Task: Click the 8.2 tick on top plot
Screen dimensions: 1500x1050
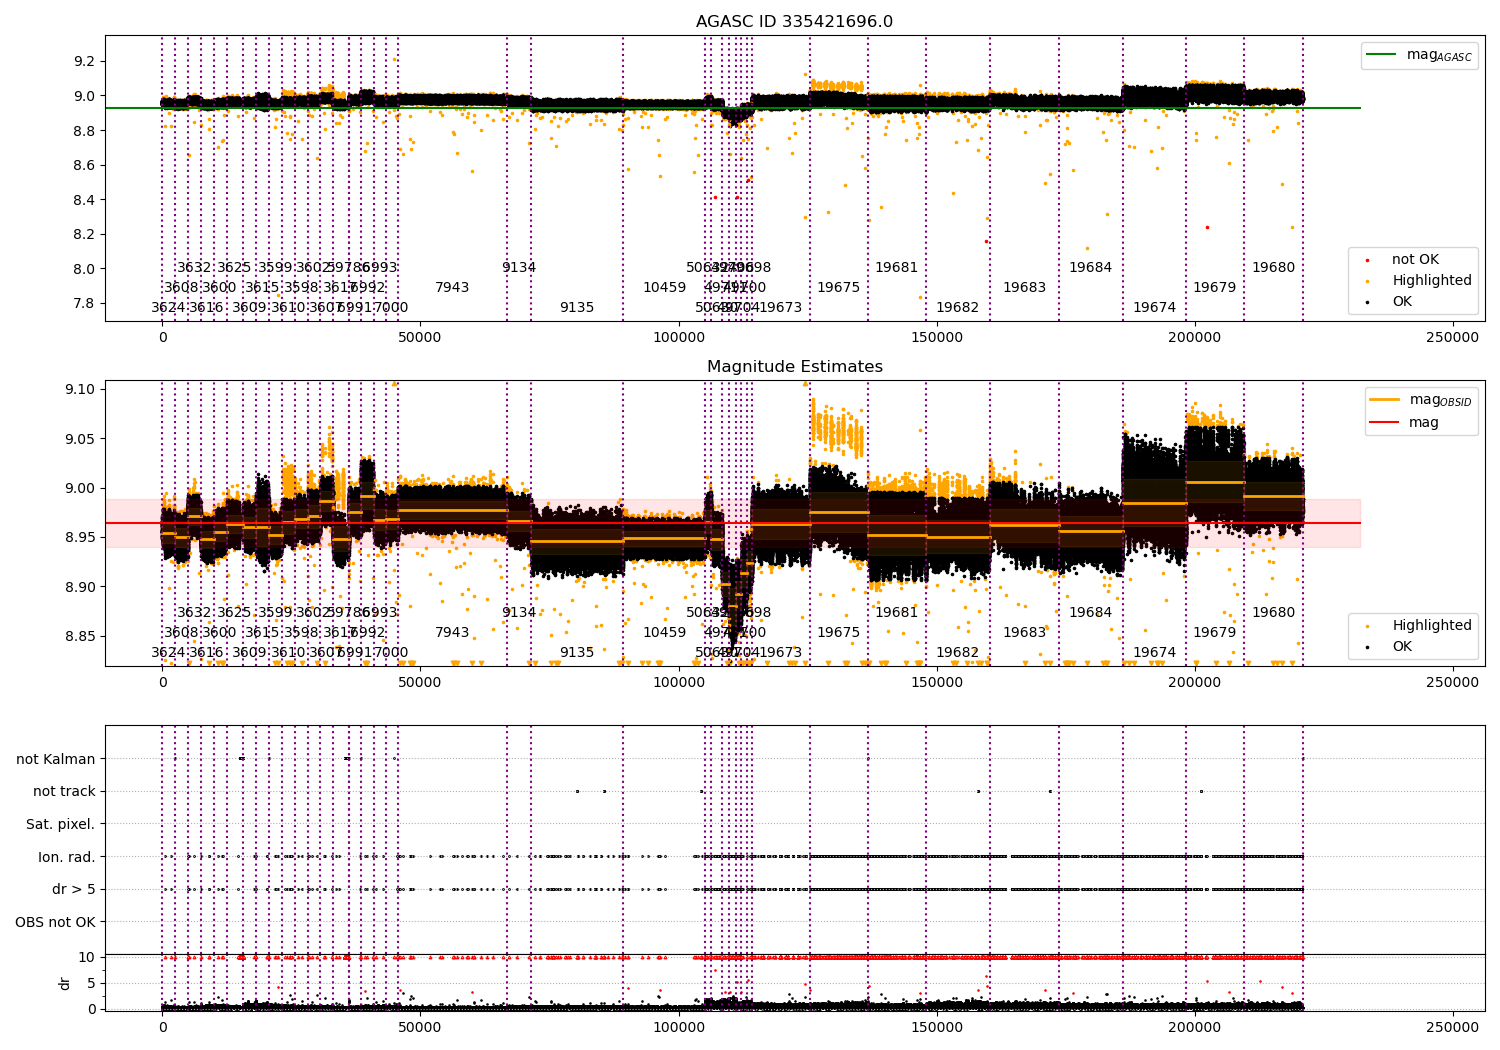Action: 84,235
